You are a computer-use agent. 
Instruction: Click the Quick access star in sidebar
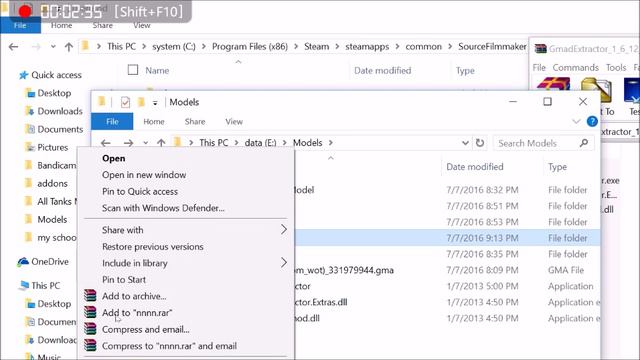click(24, 75)
